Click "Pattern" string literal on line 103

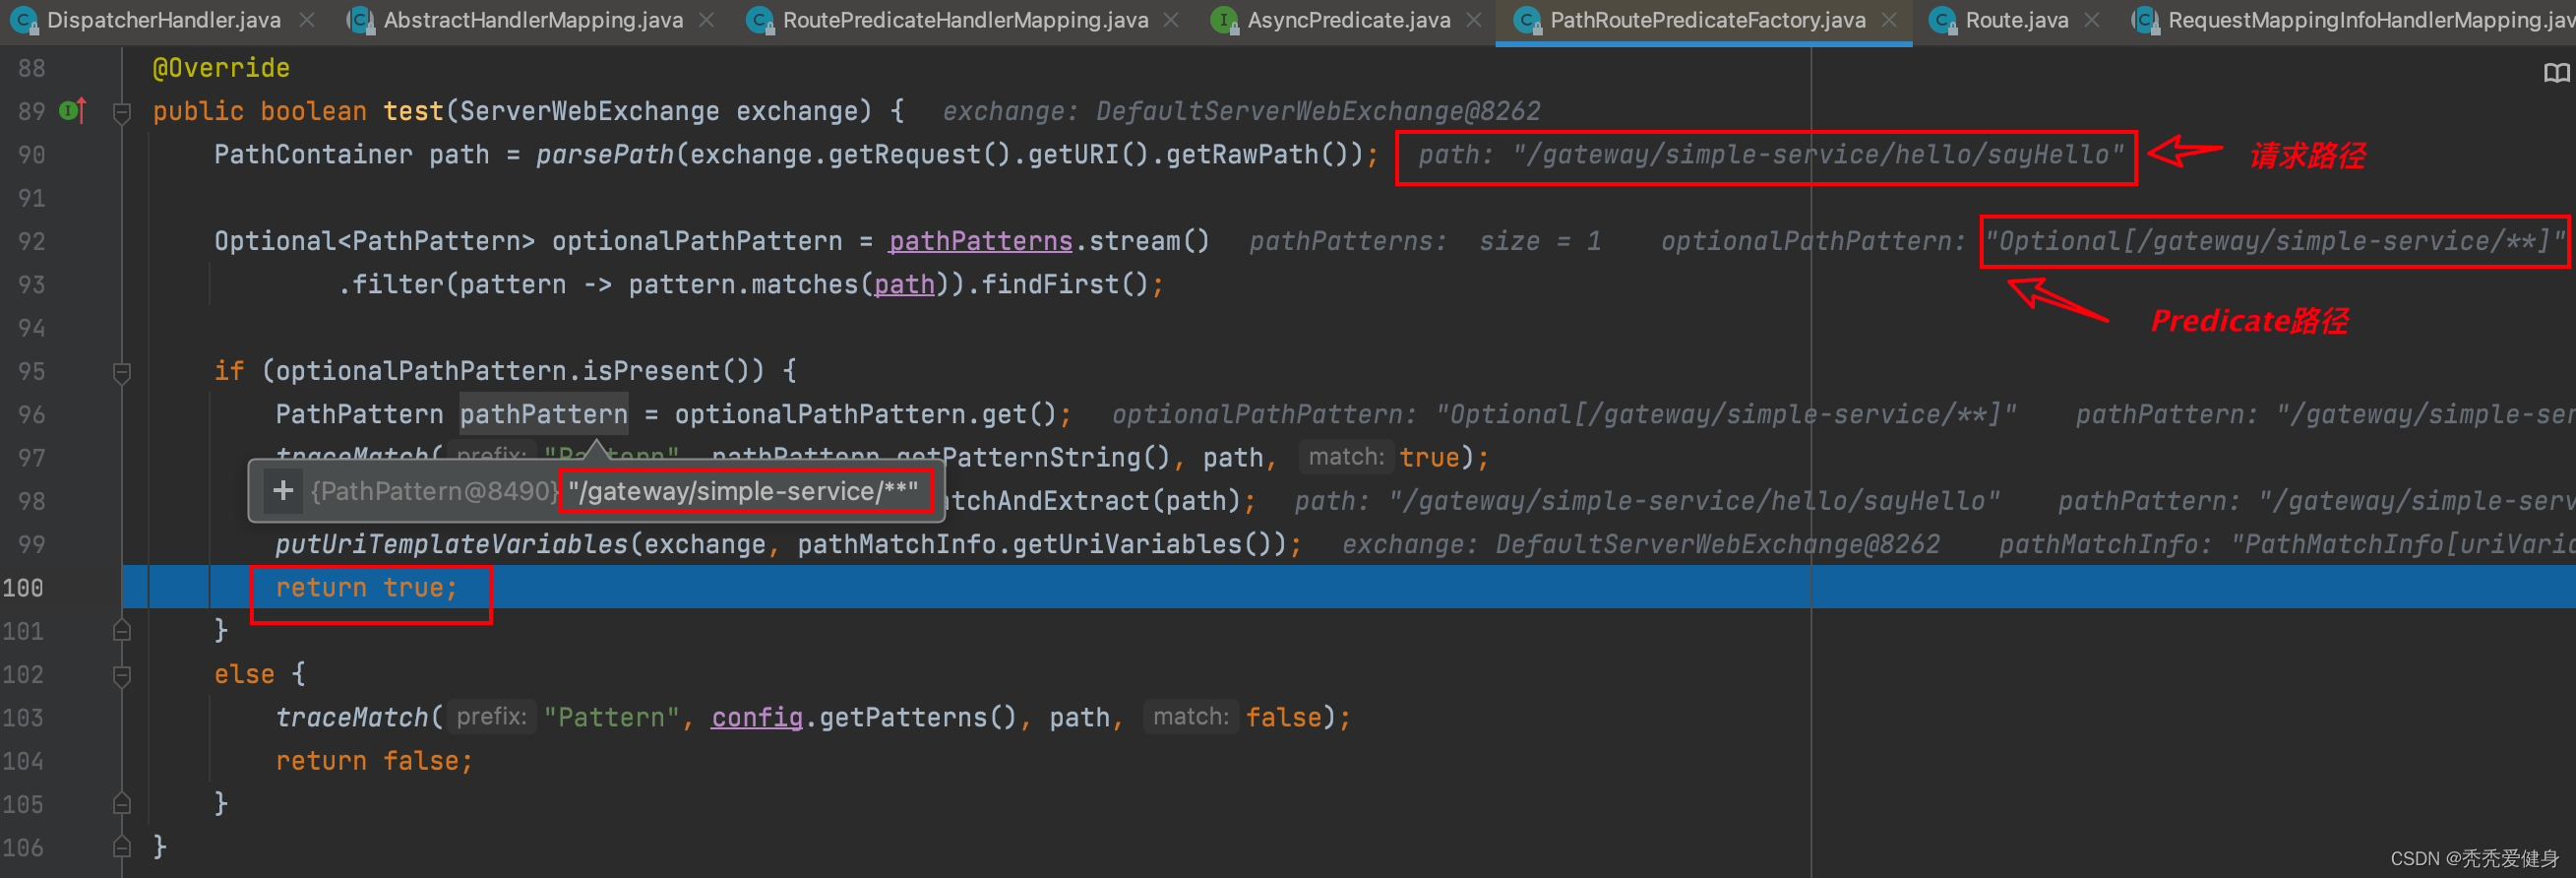[x=611, y=717]
